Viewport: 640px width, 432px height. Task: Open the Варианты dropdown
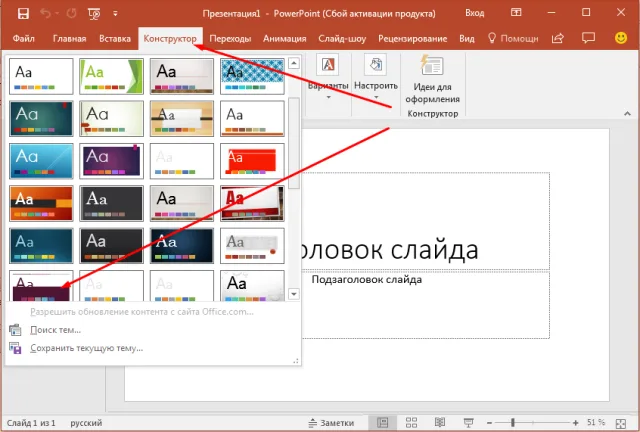coord(328,77)
